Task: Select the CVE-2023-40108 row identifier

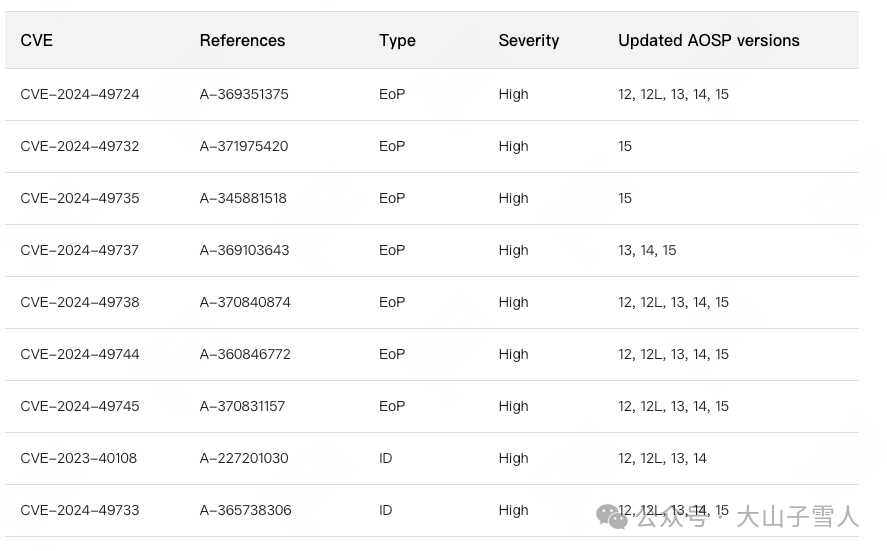Action: [x=79, y=458]
